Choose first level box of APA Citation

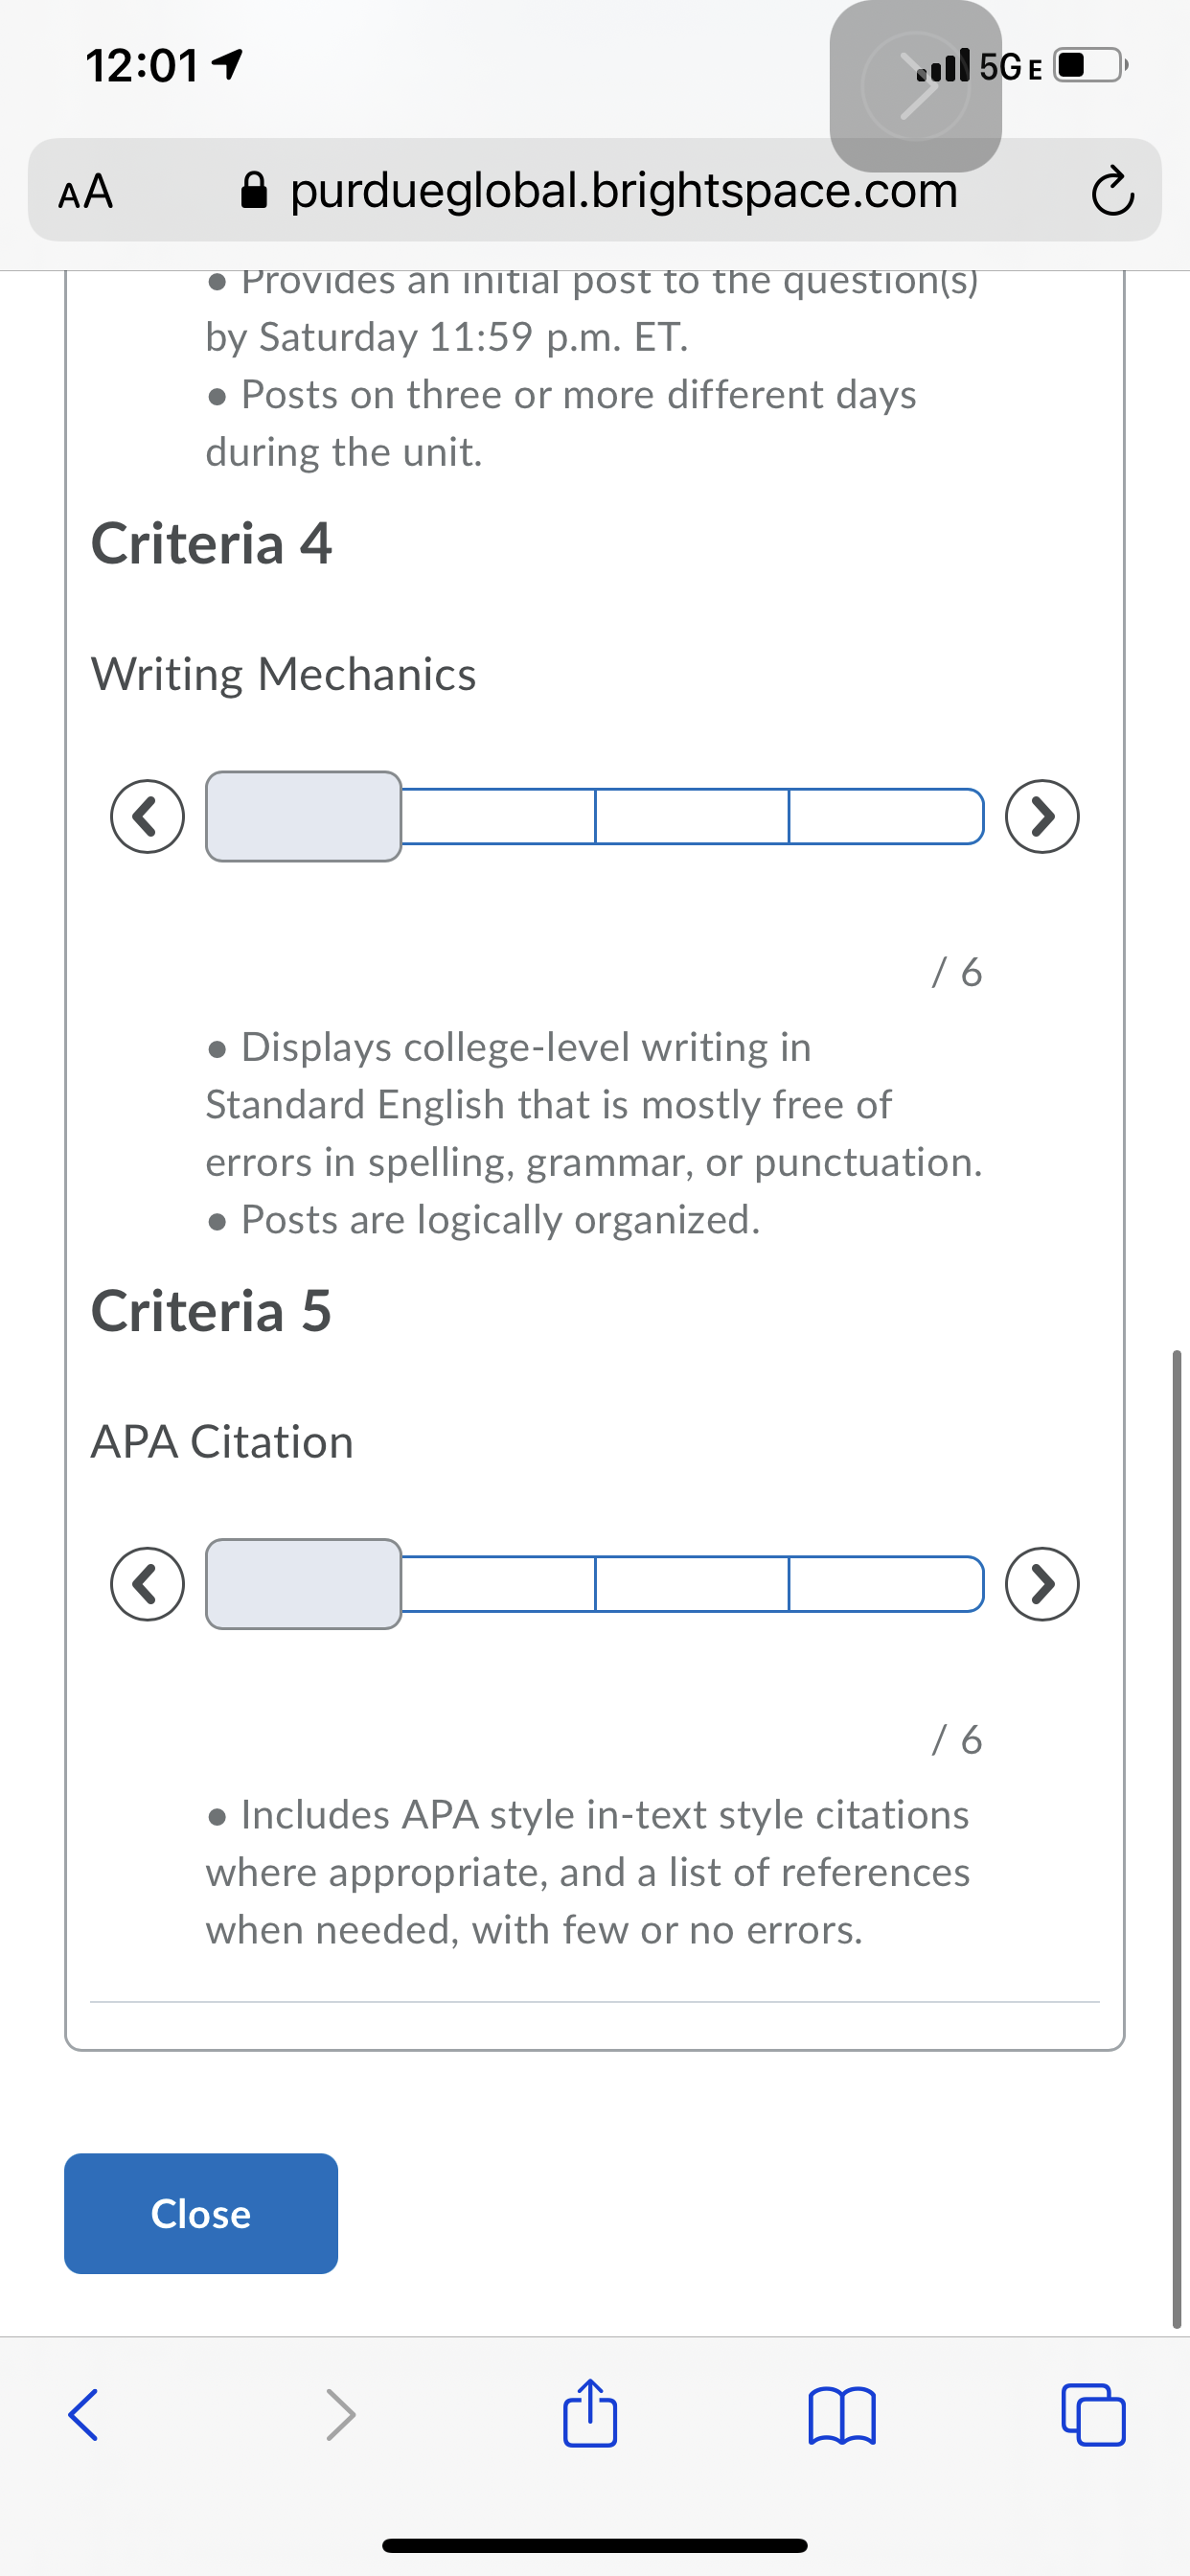click(304, 1584)
